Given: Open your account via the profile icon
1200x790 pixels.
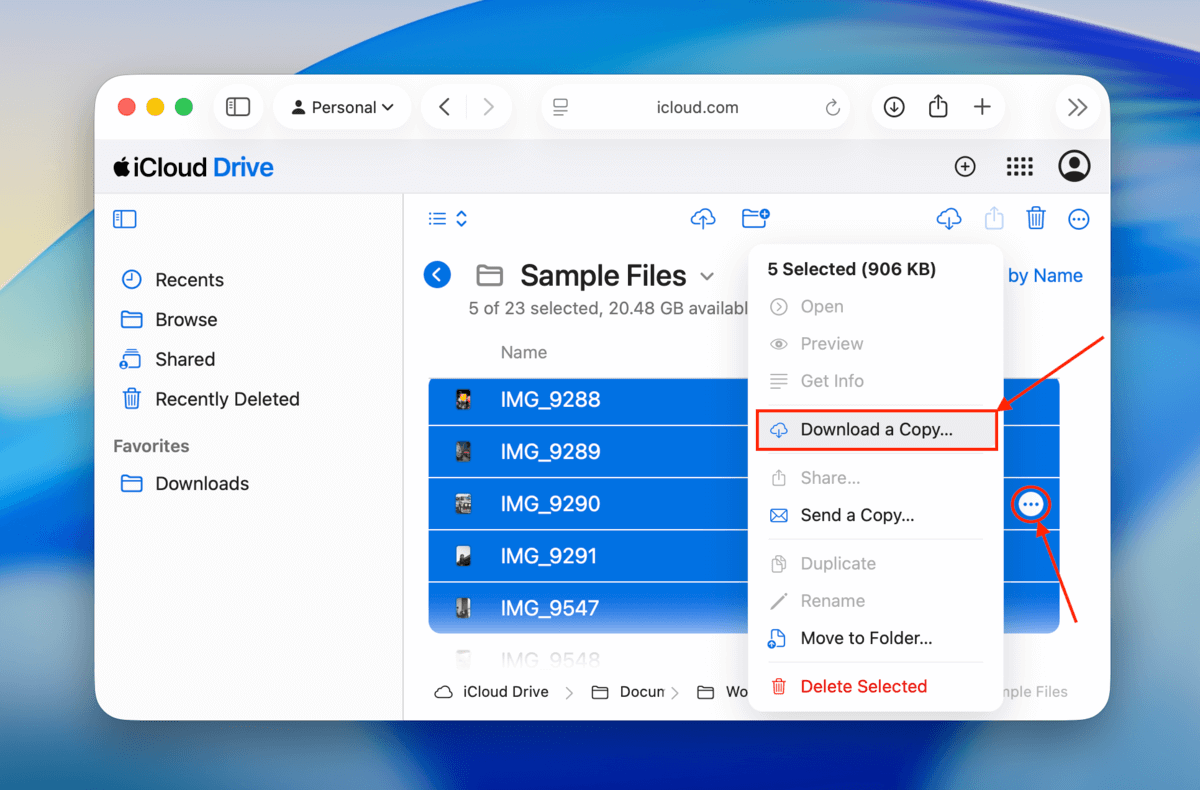Looking at the screenshot, I should [1074, 166].
